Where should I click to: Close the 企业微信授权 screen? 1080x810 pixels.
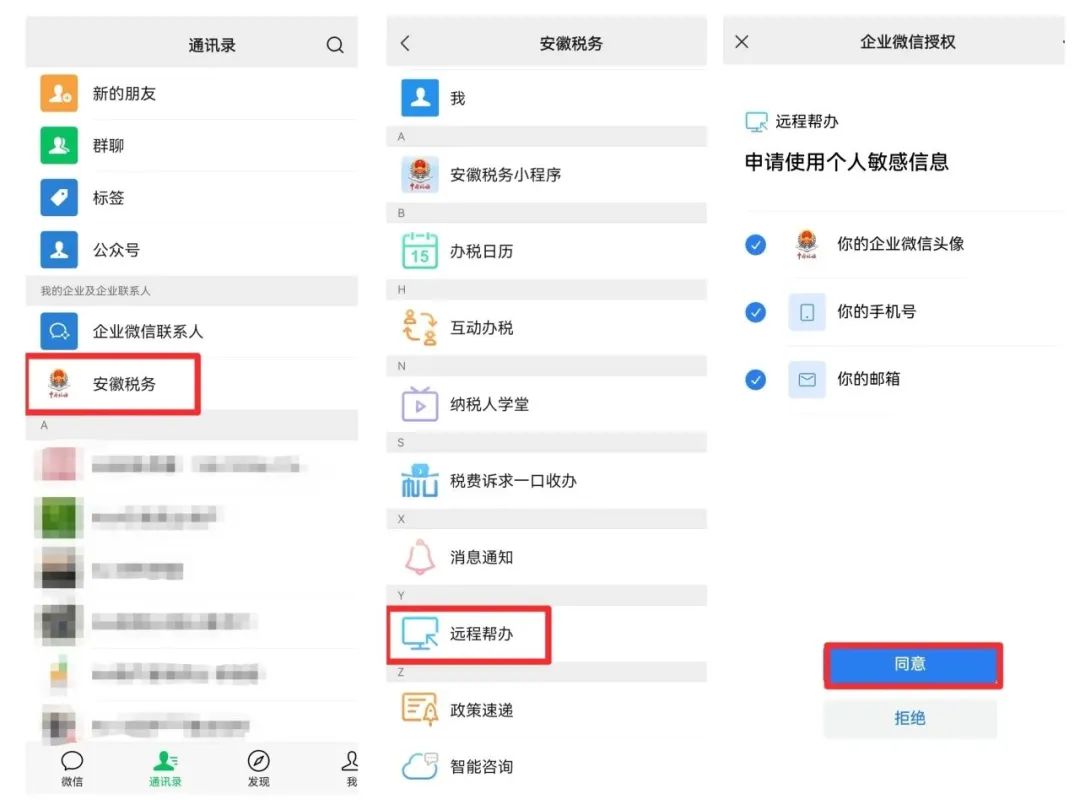tap(742, 42)
